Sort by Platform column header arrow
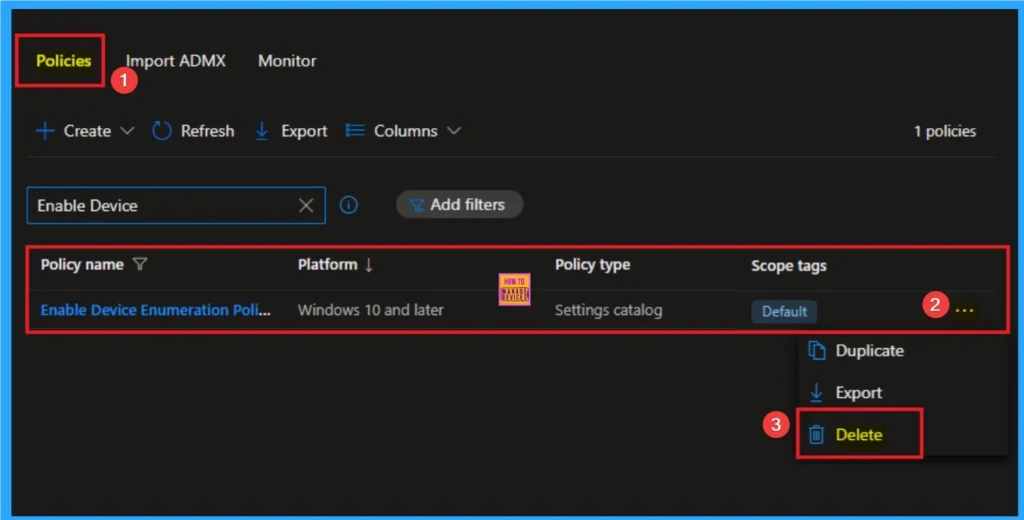The image size is (1024, 520). [369, 265]
